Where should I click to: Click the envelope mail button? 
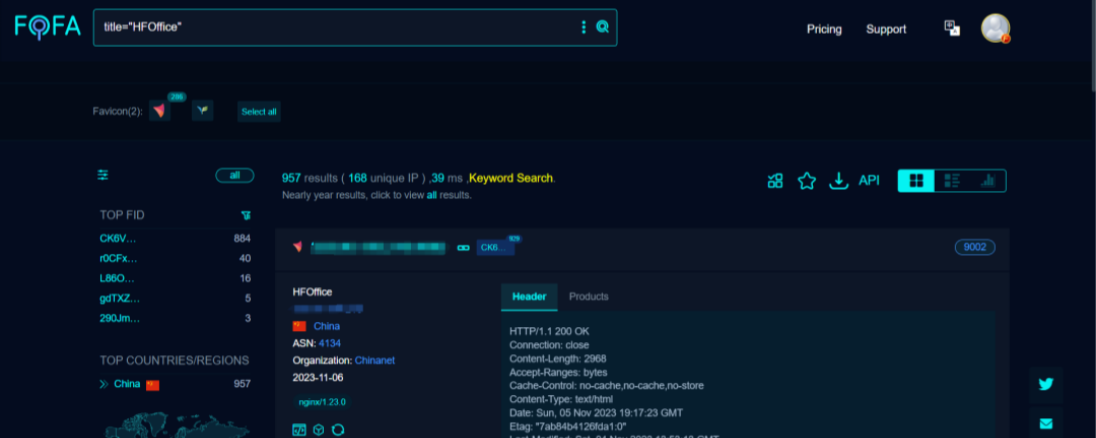coord(1046,423)
